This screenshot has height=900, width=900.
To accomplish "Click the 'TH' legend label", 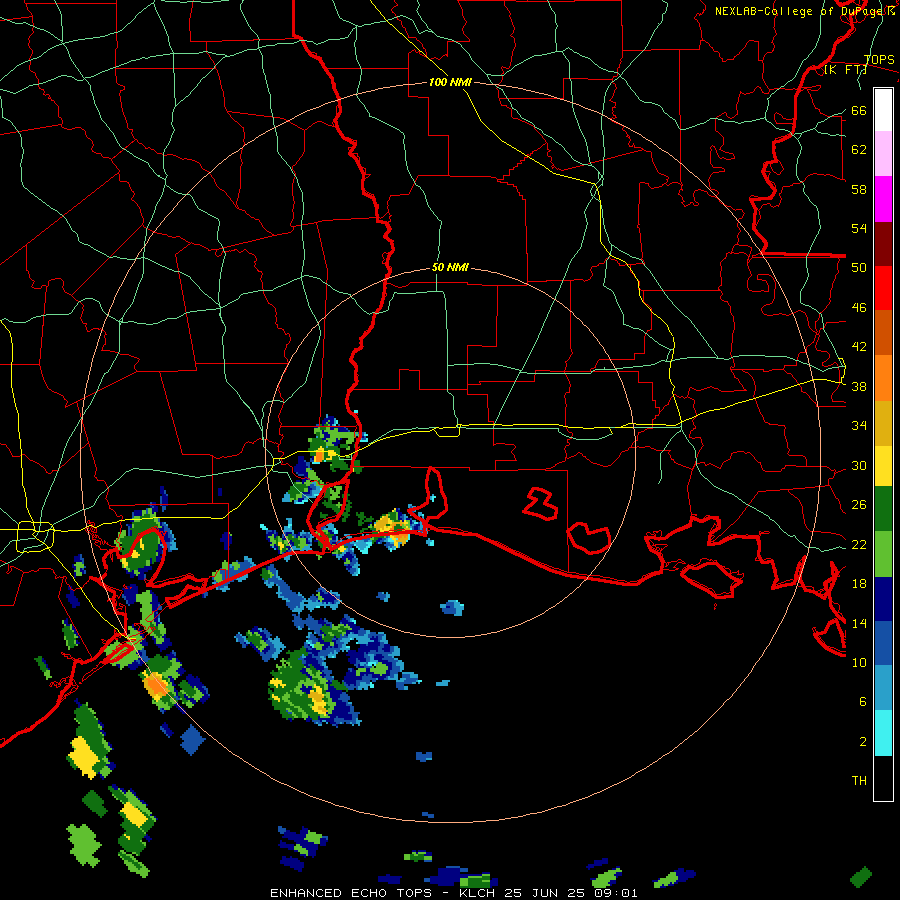I will [859, 781].
